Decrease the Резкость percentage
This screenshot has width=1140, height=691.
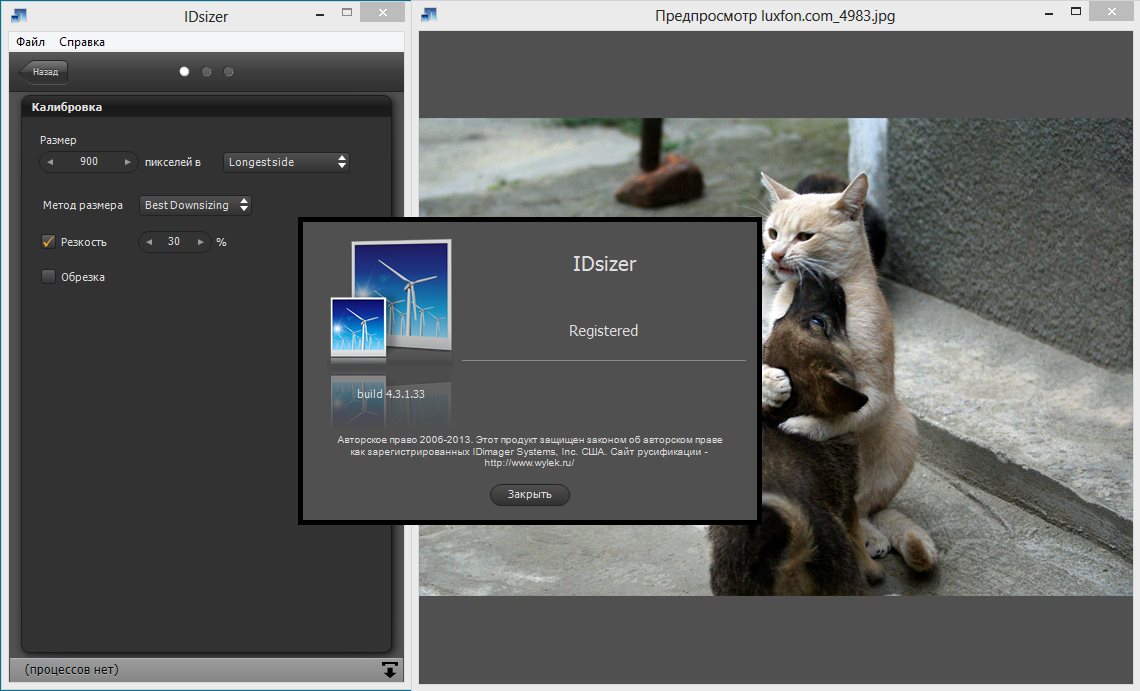pos(149,242)
